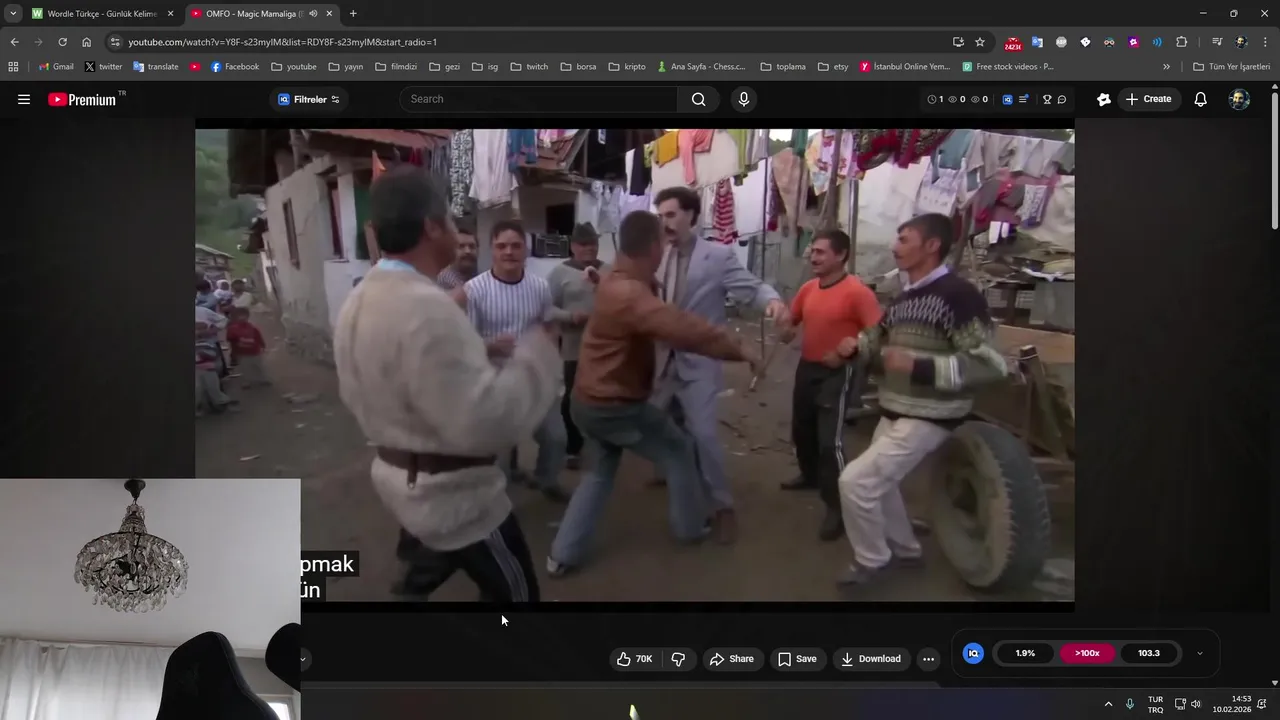Show hidden system tray icons
The image size is (1280, 720).
click(x=1108, y=704)
